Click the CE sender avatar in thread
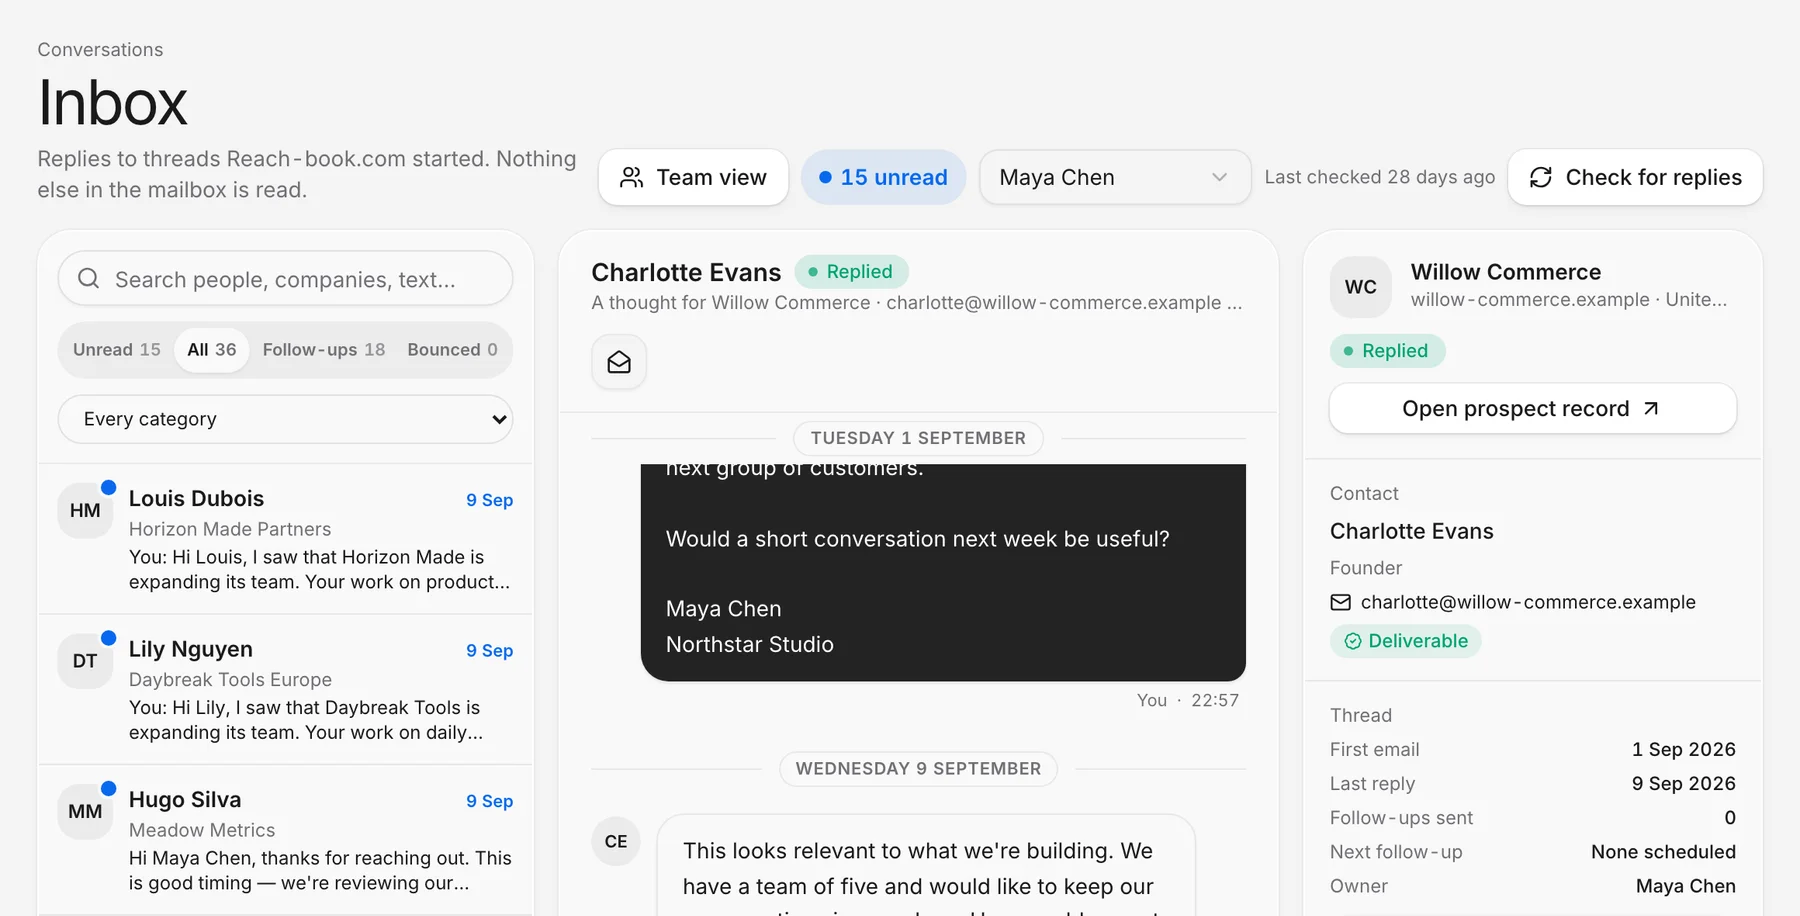Viewport: 1800px width, 916px height. click(616, 841)
